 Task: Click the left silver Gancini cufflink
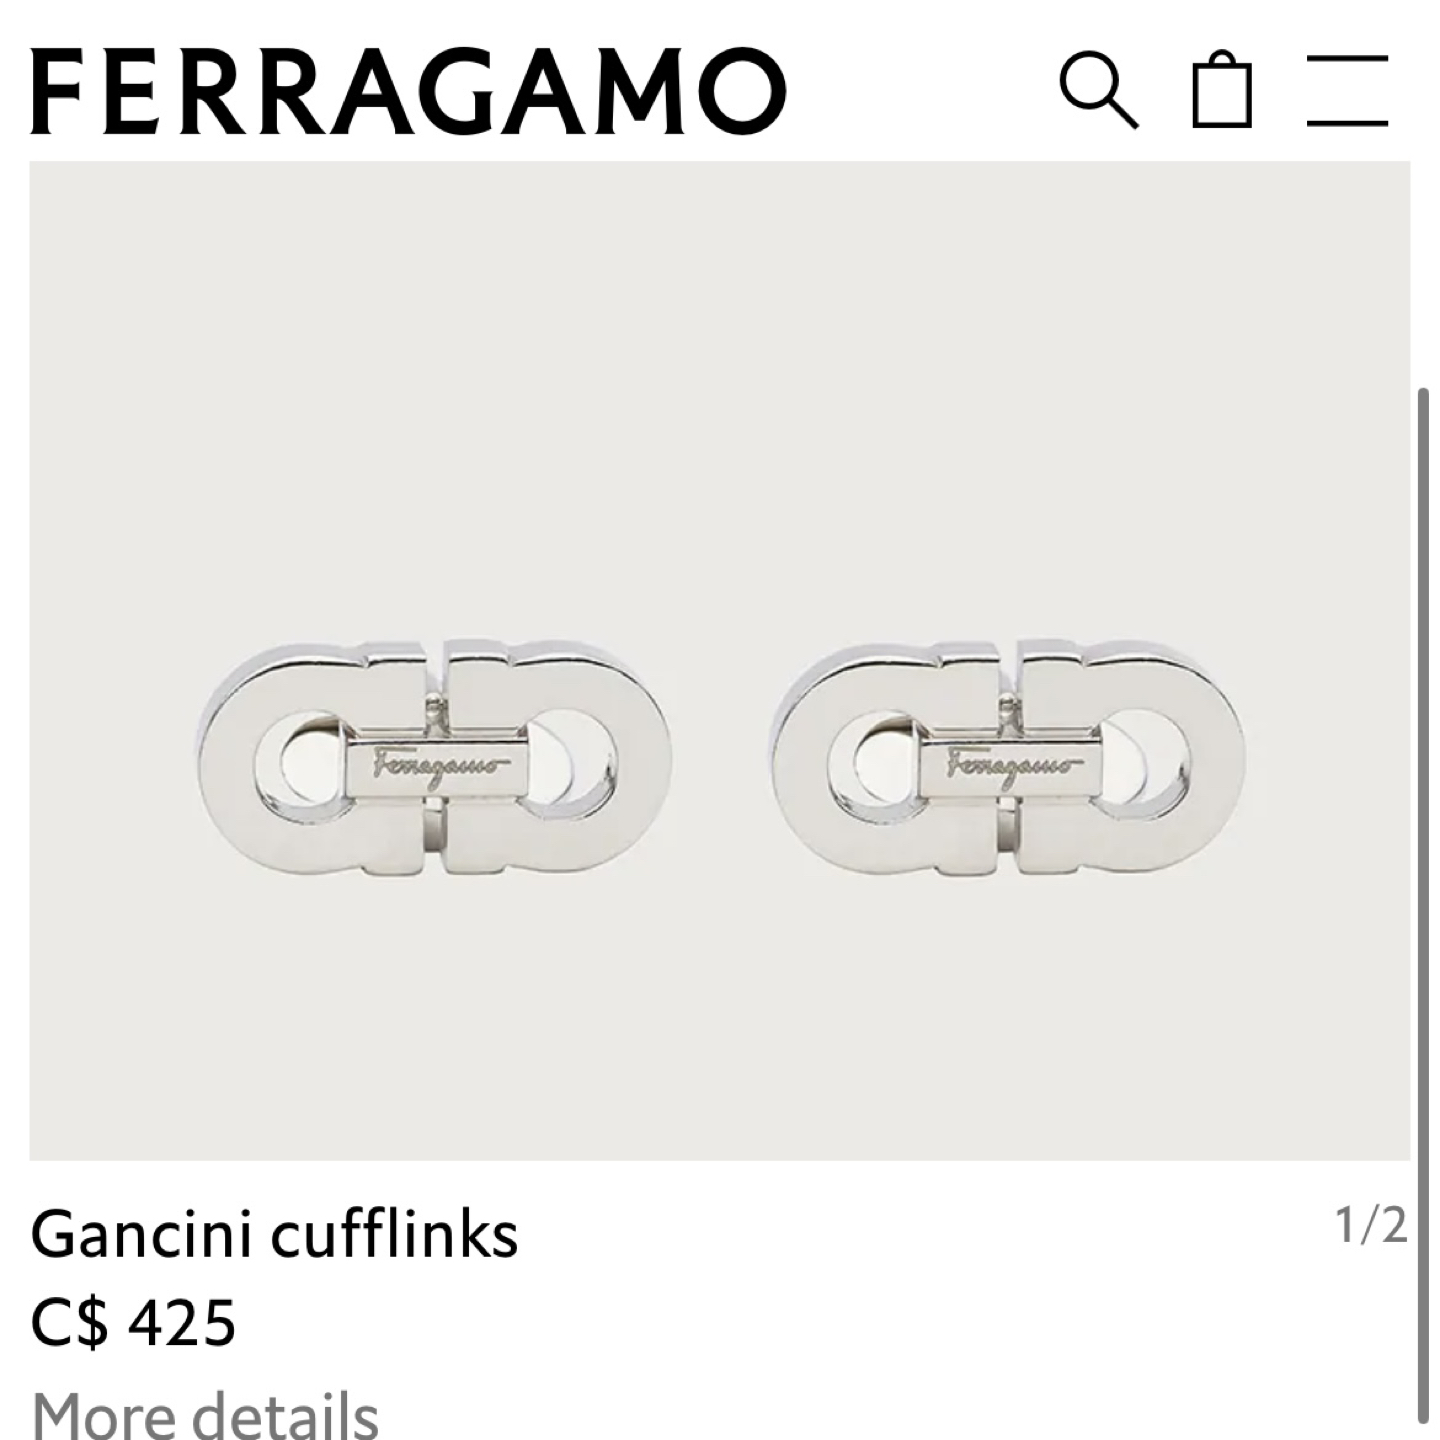tap(435, 755)
